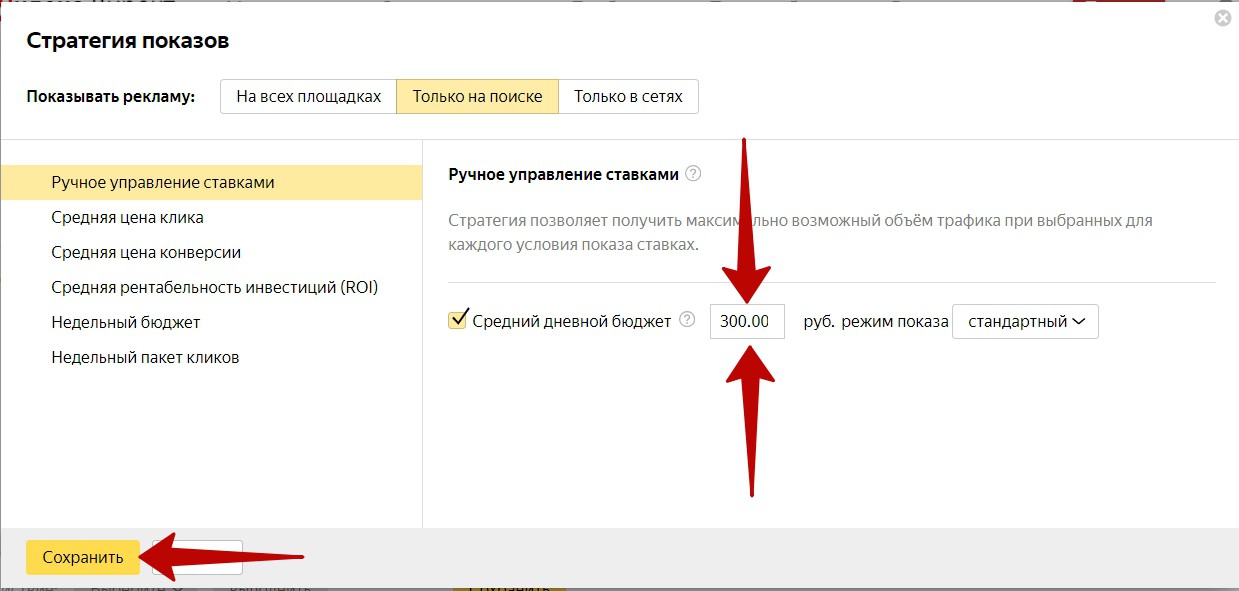Open help icon next to Ручное управление ставками heading
The height and width of the screenshot is (591, 1239).
693,173
